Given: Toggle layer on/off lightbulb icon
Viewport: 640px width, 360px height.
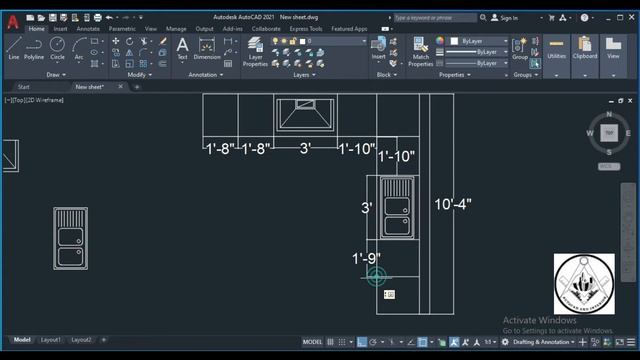Looking at the screenshot, I should pos(275,41).
